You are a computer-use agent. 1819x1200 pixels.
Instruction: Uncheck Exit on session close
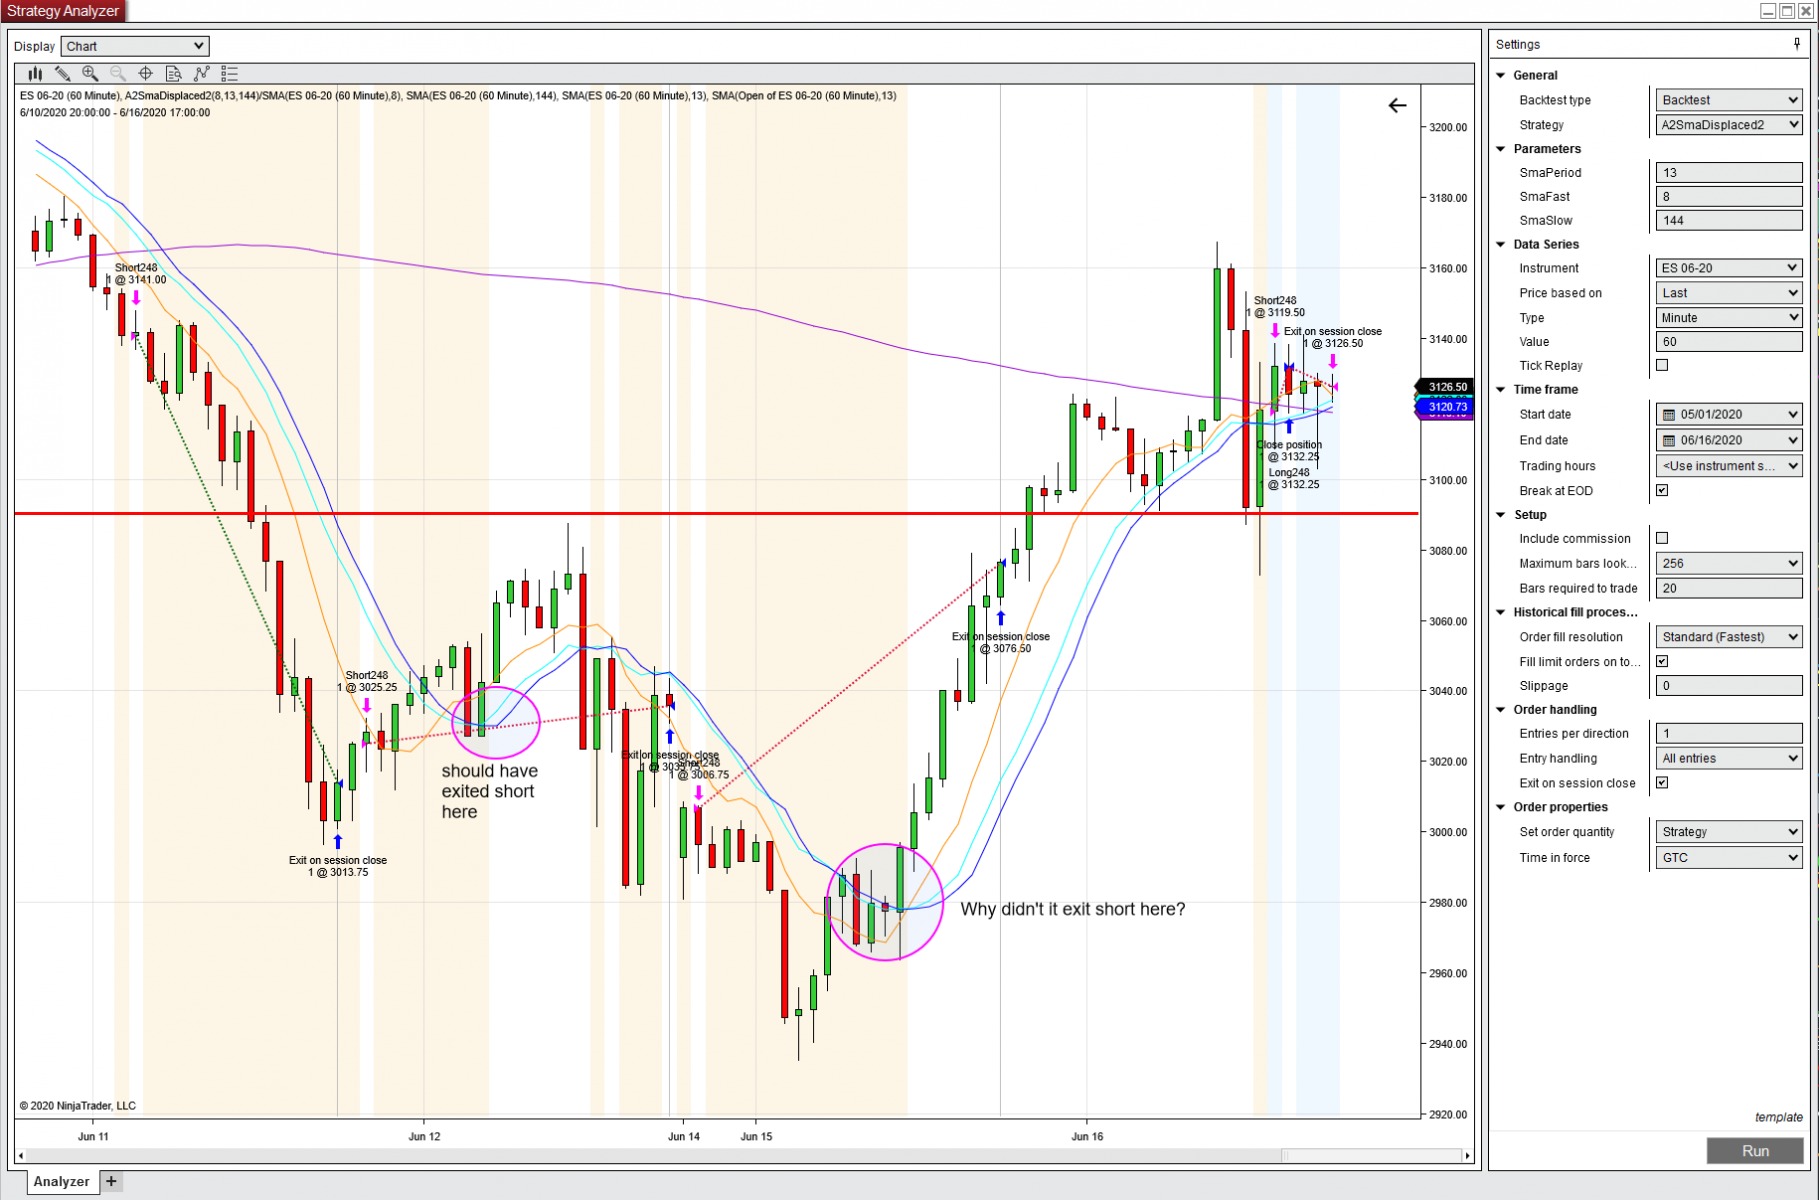tap(1662, 783)
